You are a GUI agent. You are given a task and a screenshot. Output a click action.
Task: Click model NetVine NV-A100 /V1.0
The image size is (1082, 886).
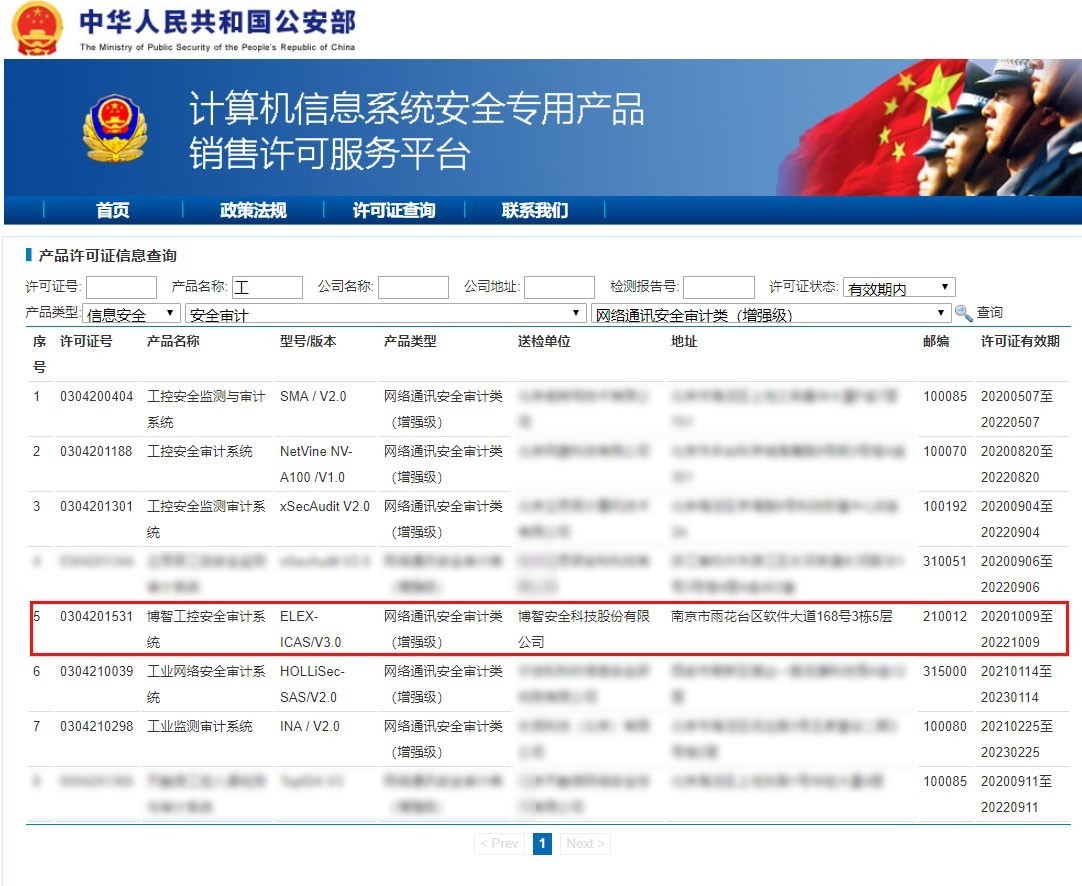click(316, 464)
